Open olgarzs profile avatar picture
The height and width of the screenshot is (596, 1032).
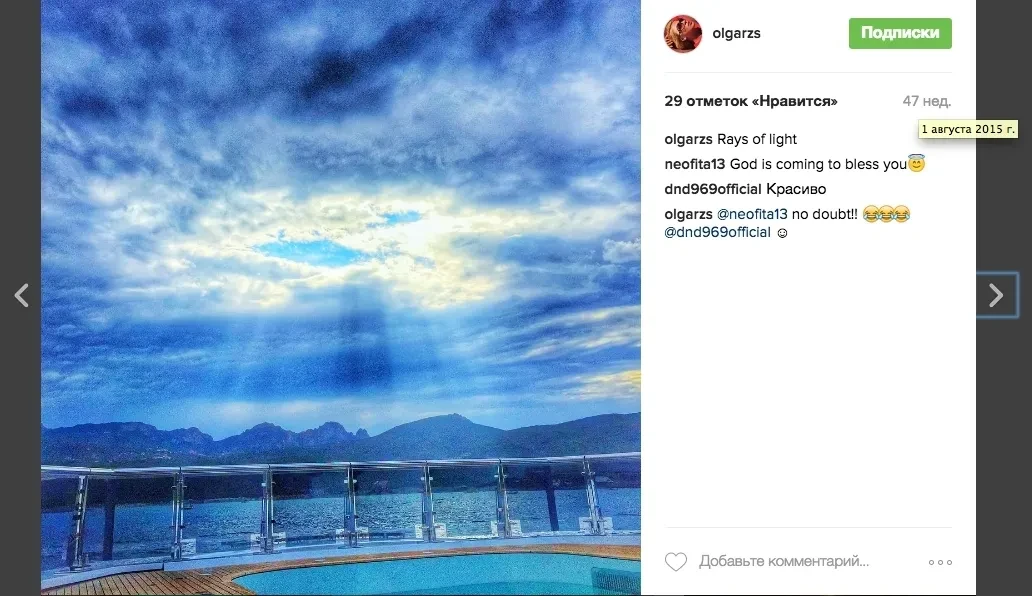click(x=683, y=33)
